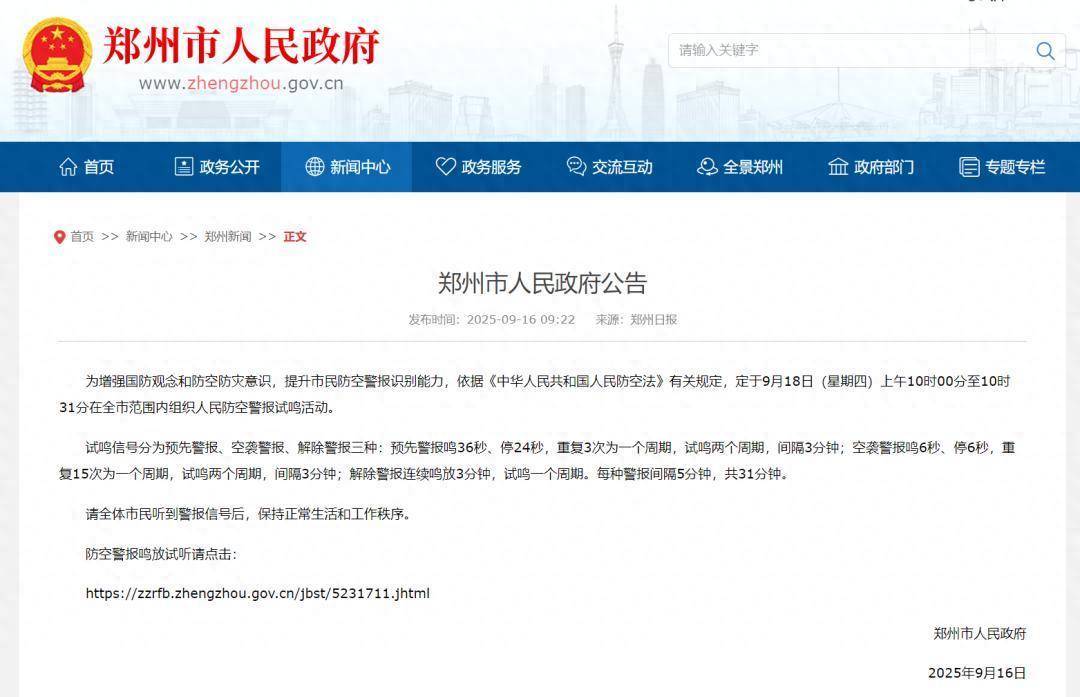The height and width of the screenshot is (697, 1080).
Task: Open the zzrfb.zhengzhou.gov.cn alarm audio link
Action: (258, 593)
